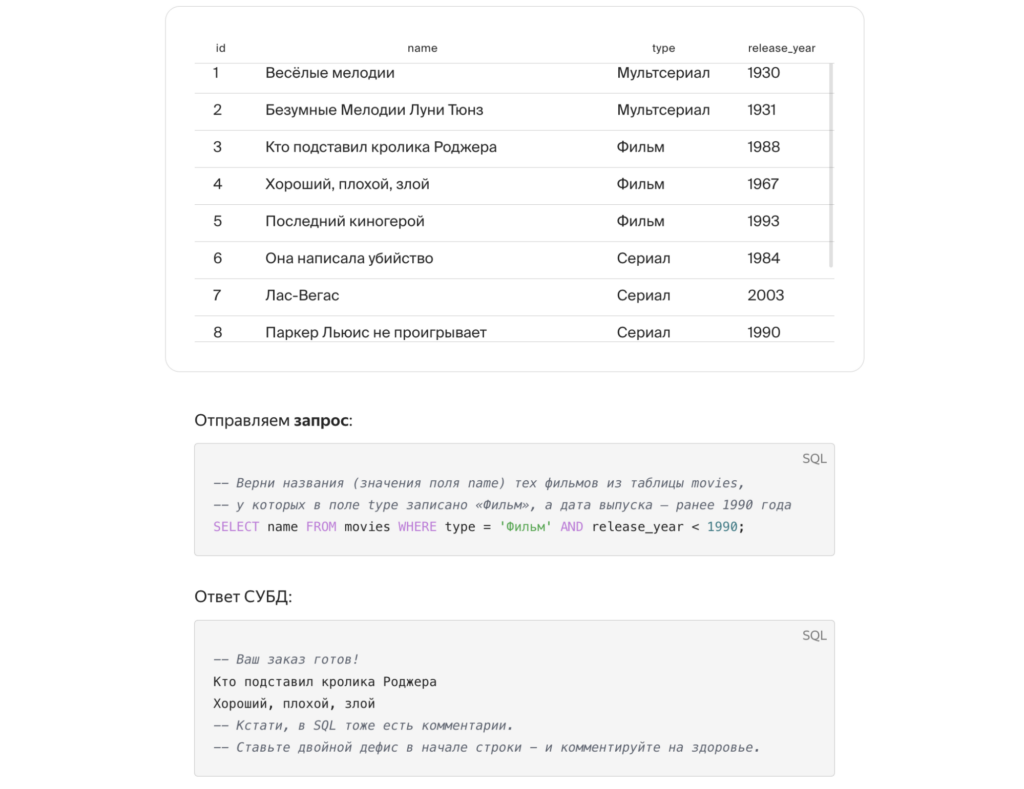Click the SQL label on the query block
Viewport: 1024px width, 789px height.
click(x=814, y=459)
